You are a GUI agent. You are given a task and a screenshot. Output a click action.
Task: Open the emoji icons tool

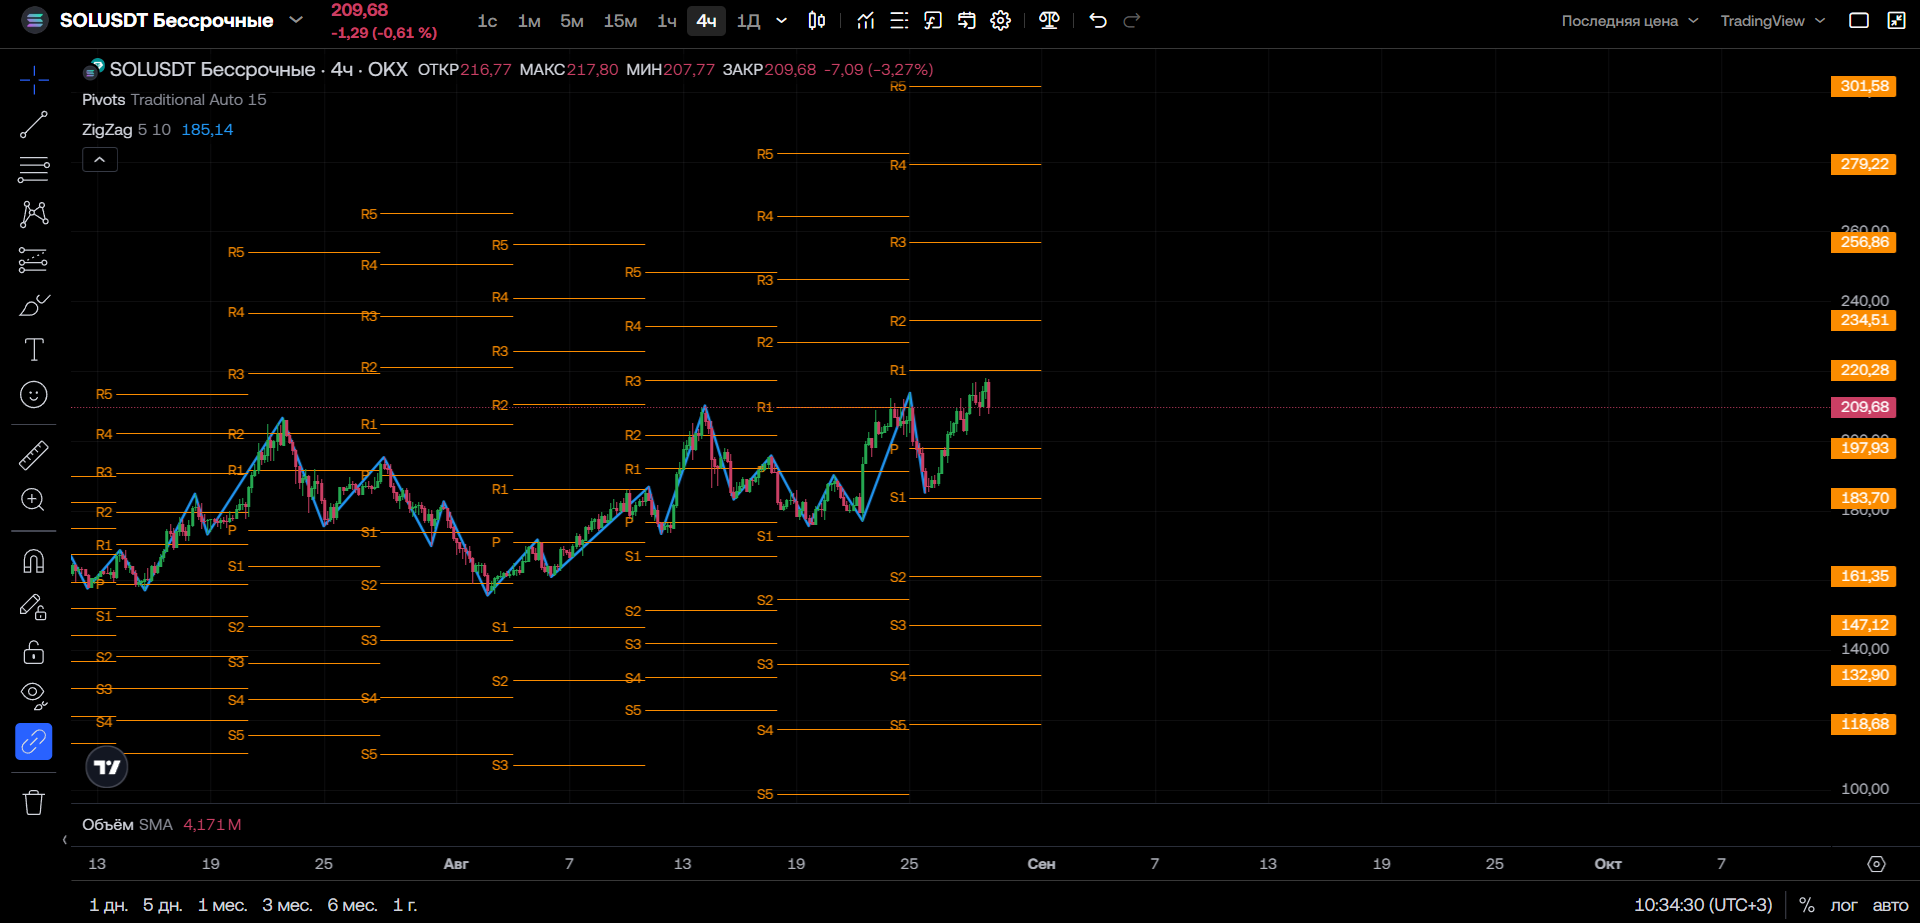(33, 395)
